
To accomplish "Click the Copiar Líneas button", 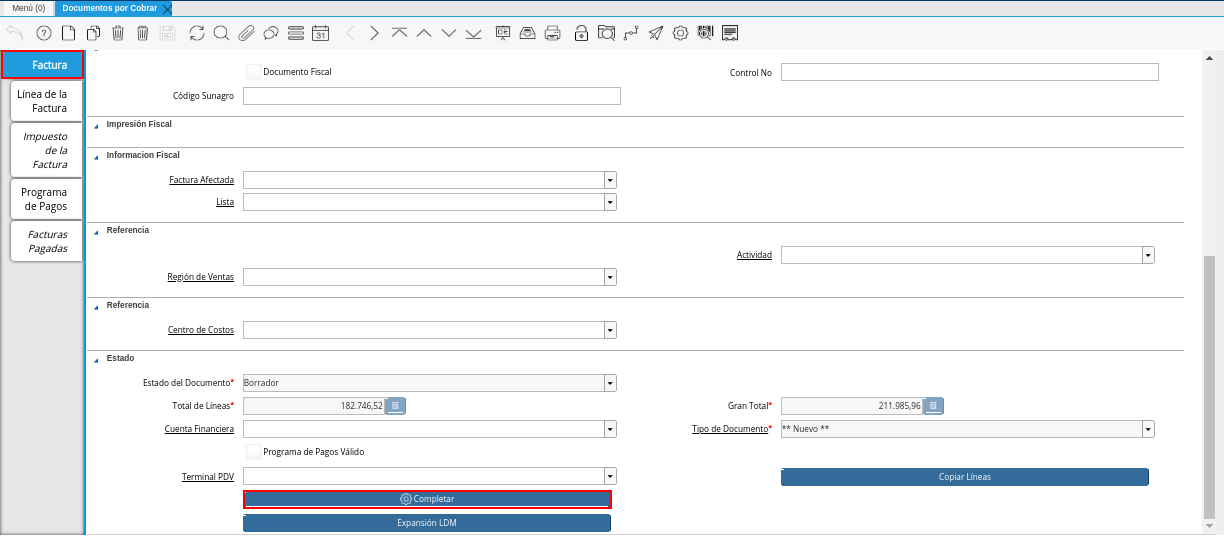I will point(965,477).
